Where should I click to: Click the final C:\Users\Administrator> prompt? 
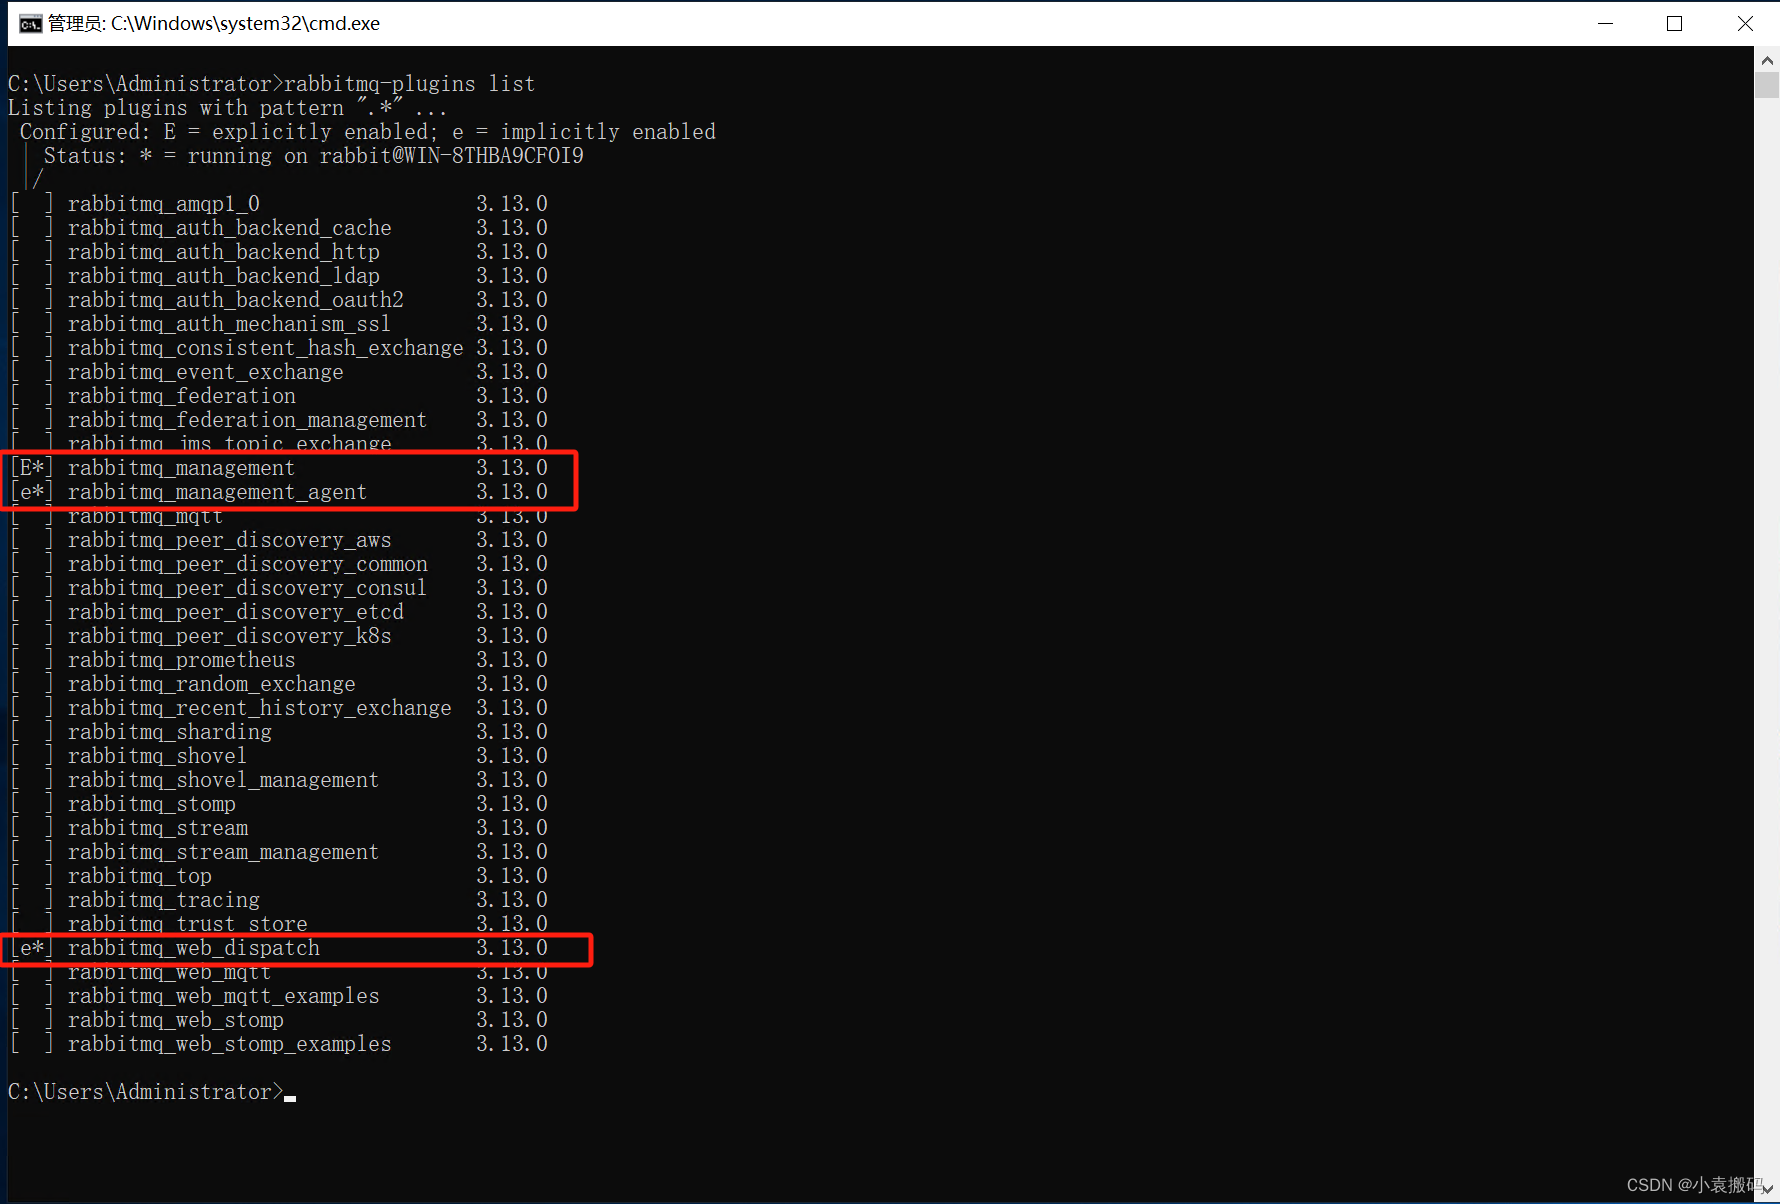tap(146, 1092)
